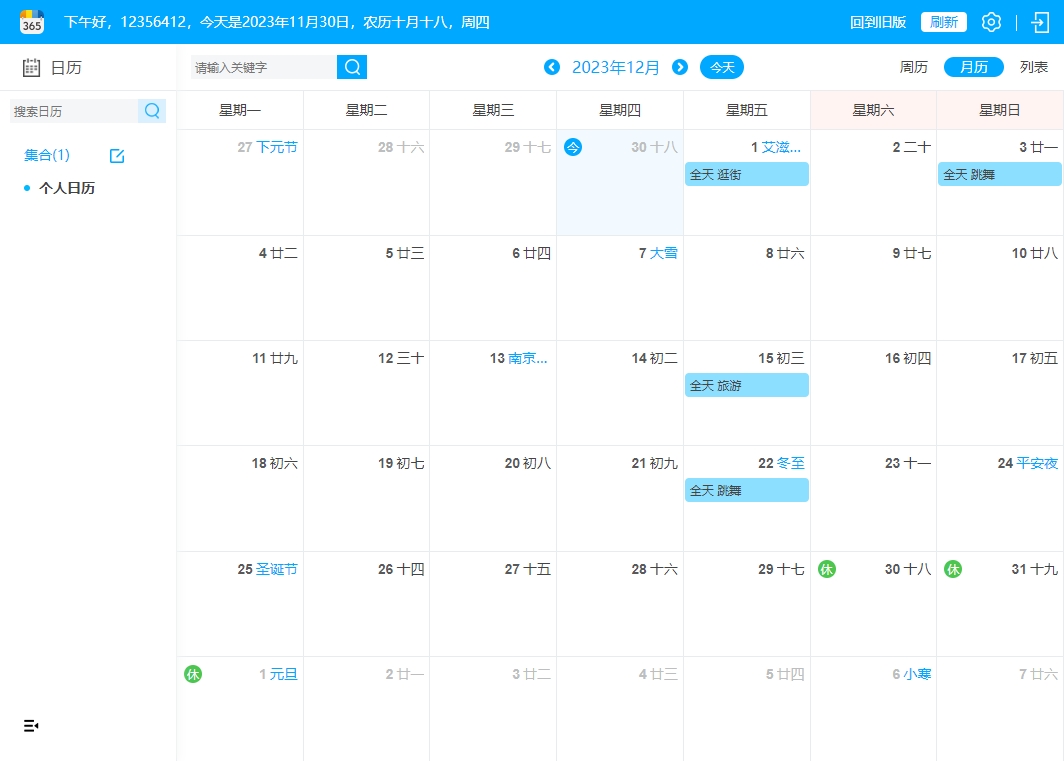Switch to 列表 list view

click(1033, 67)
